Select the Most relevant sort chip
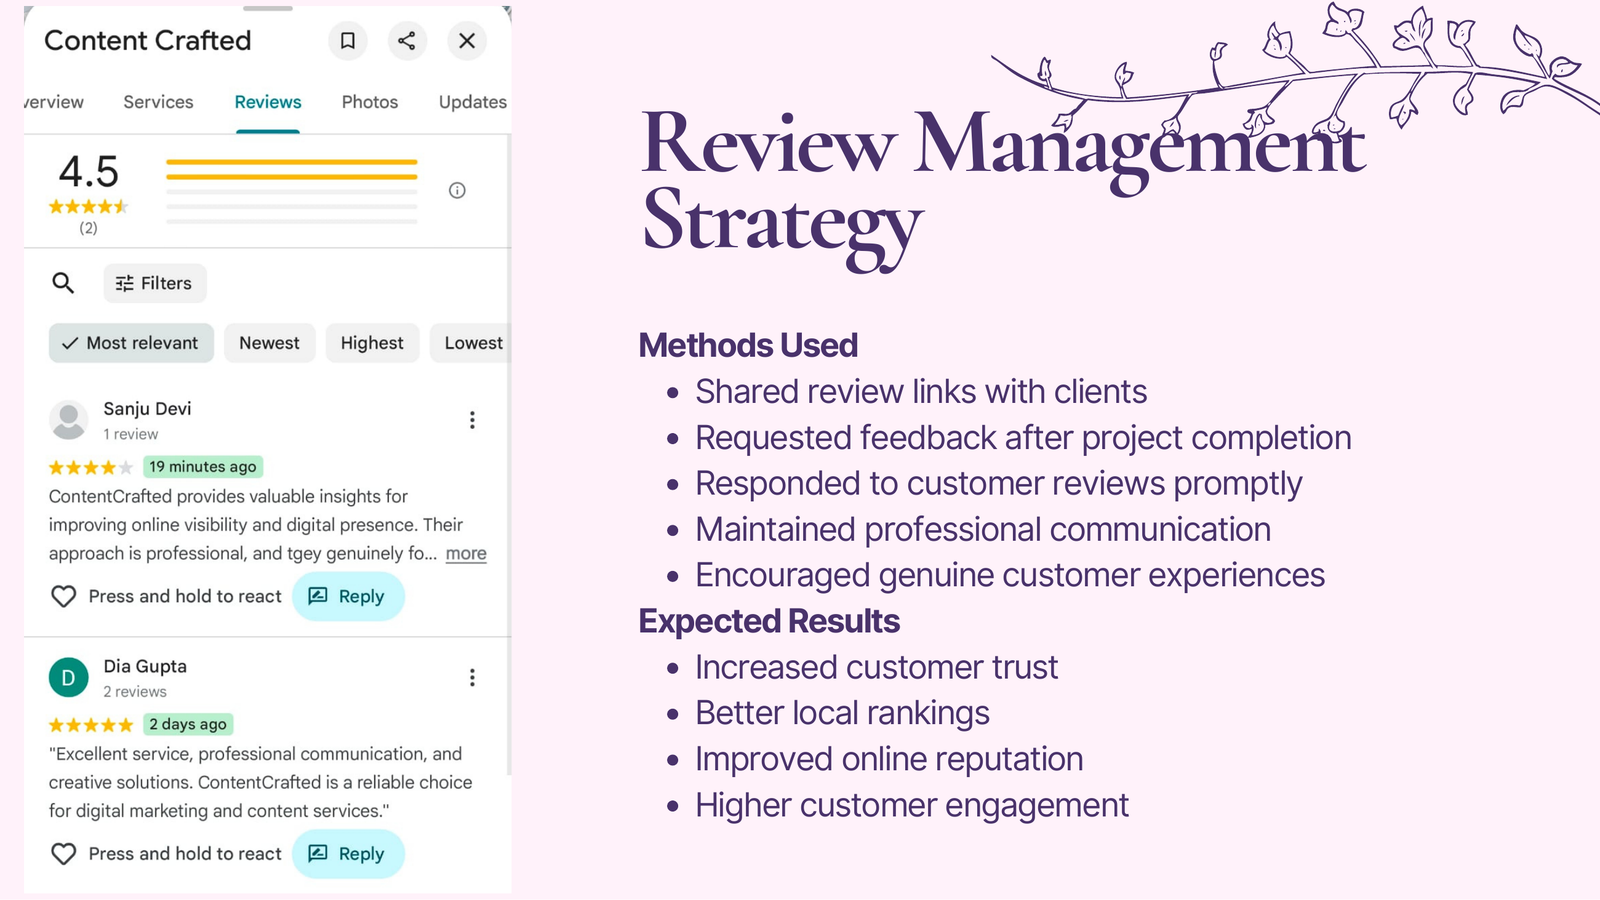Image resolution: width=1600 pixels, height=900 pixels. [x=131, y=343]
